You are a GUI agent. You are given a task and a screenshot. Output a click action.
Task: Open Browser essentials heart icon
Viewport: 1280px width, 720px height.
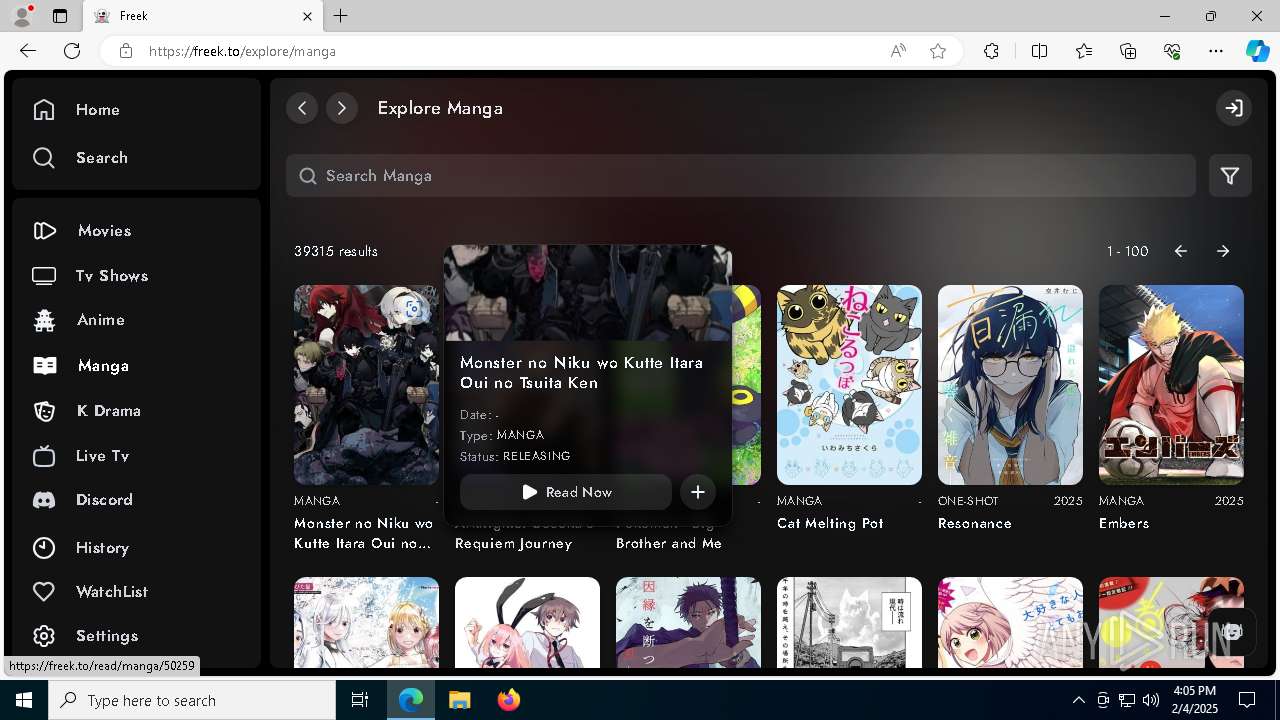point(1172,51)
